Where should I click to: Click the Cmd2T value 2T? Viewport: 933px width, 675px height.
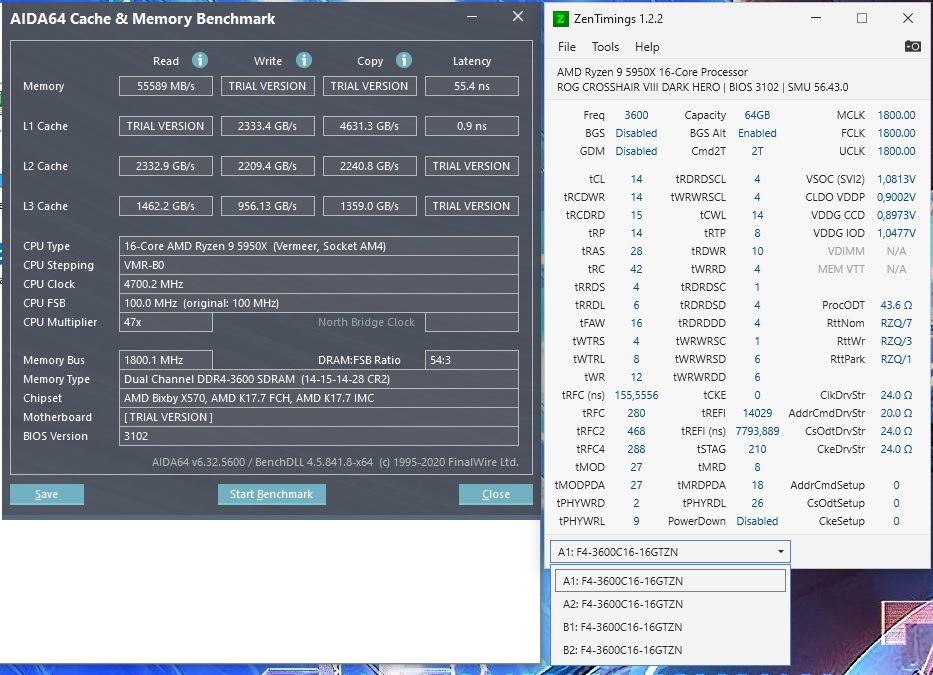757,151
